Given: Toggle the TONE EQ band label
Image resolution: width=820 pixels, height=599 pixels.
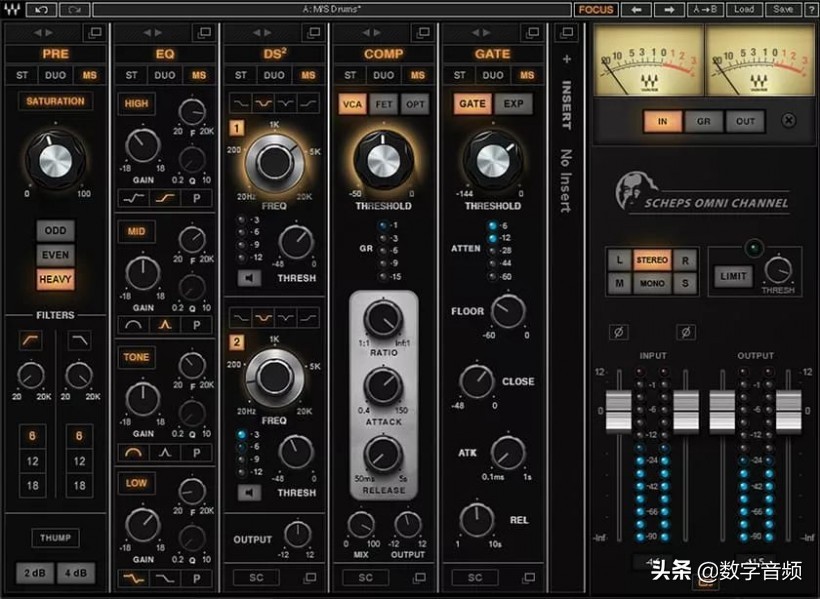Looking at the screenshot, I should (x=136, y=357).
